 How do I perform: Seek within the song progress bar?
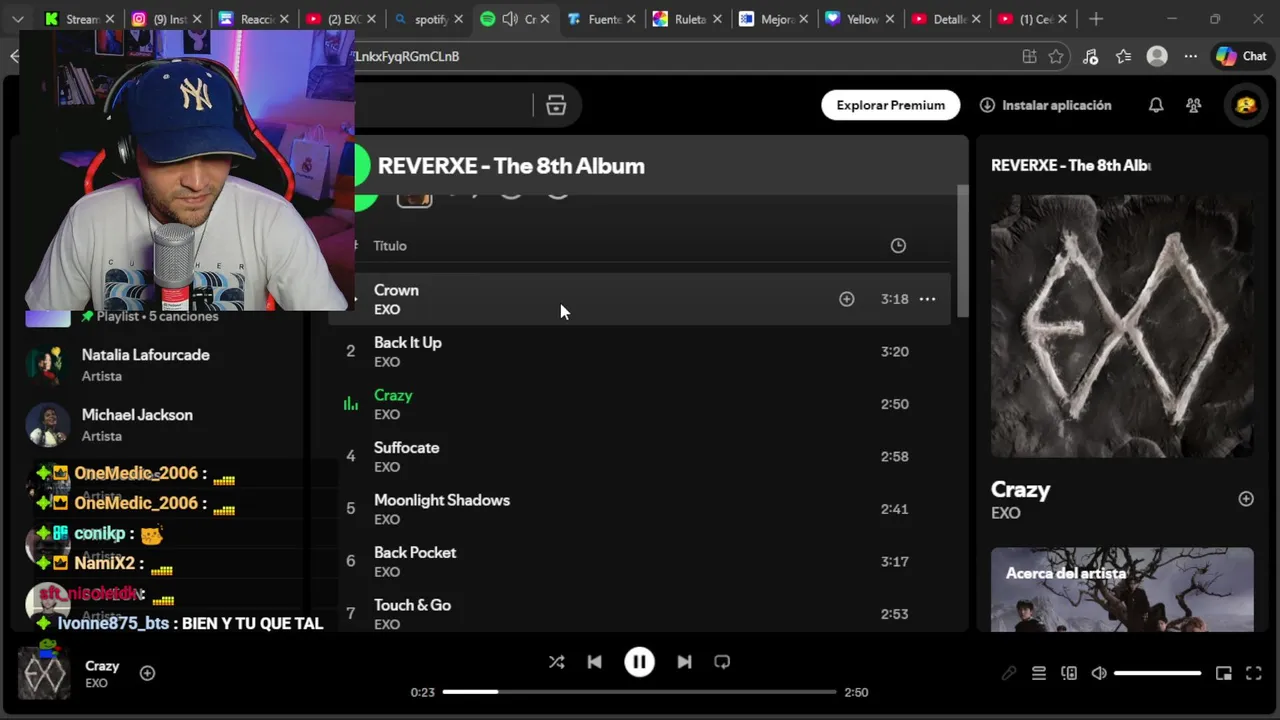[639, 692]
